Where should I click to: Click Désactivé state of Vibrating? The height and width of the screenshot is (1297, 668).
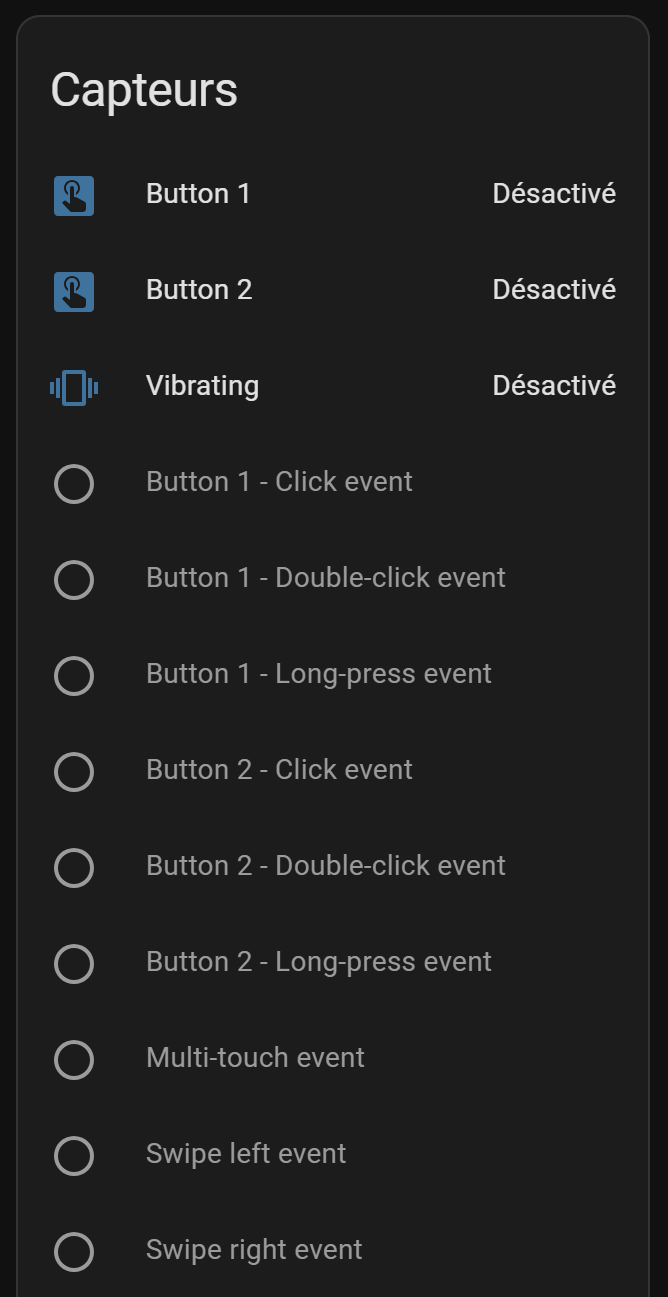(554, 386)
